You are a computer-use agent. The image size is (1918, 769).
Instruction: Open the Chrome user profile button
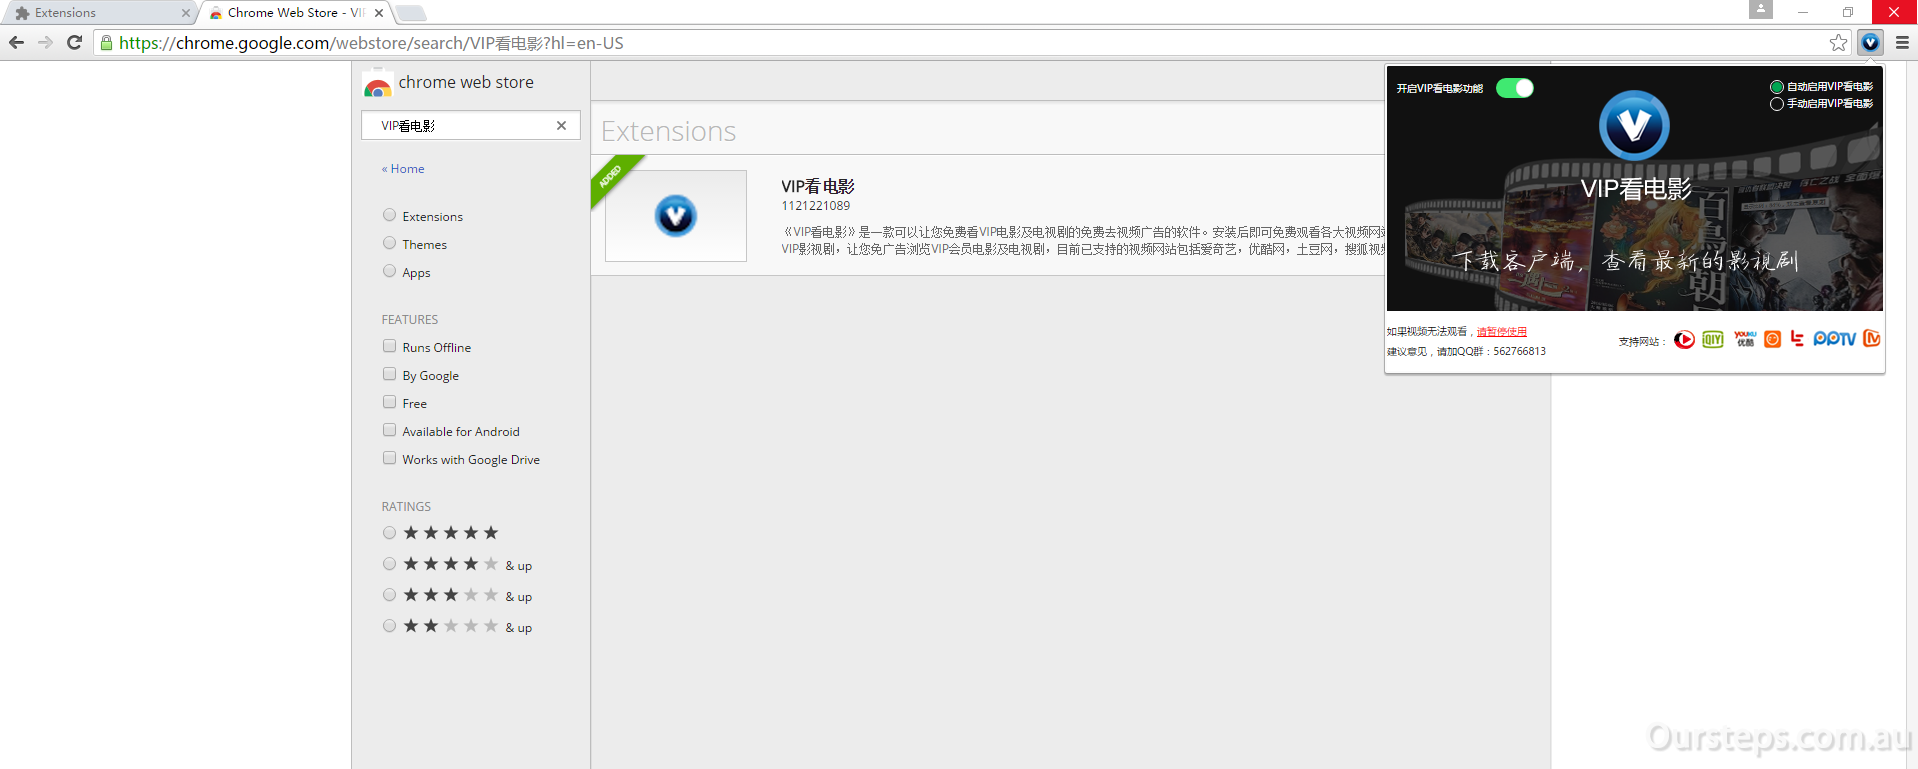(x=1760, y=10)
